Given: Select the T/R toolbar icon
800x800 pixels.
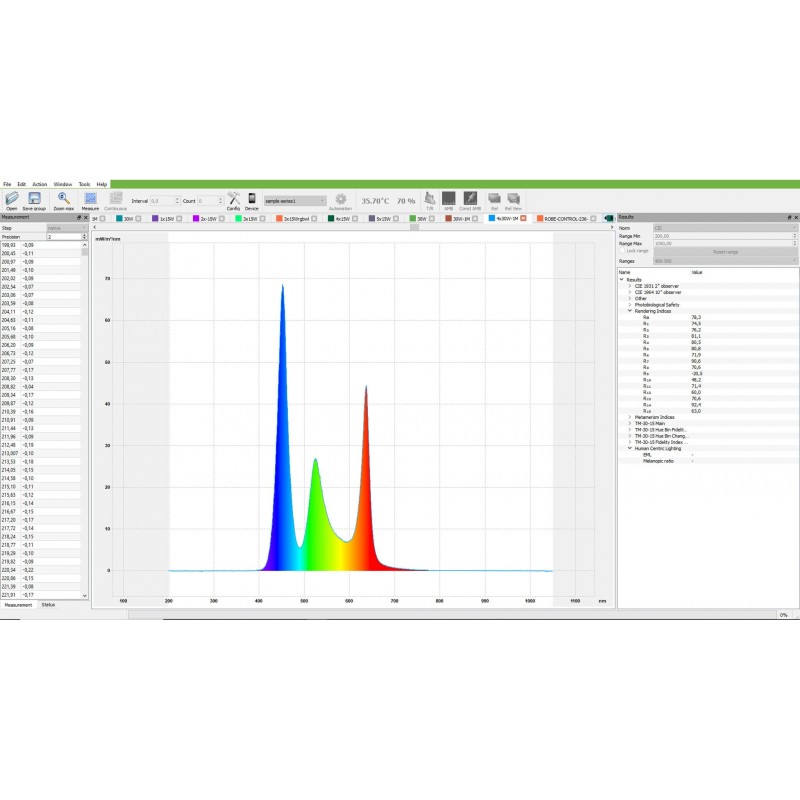Looking at the screenshot, I should [430, 199].
